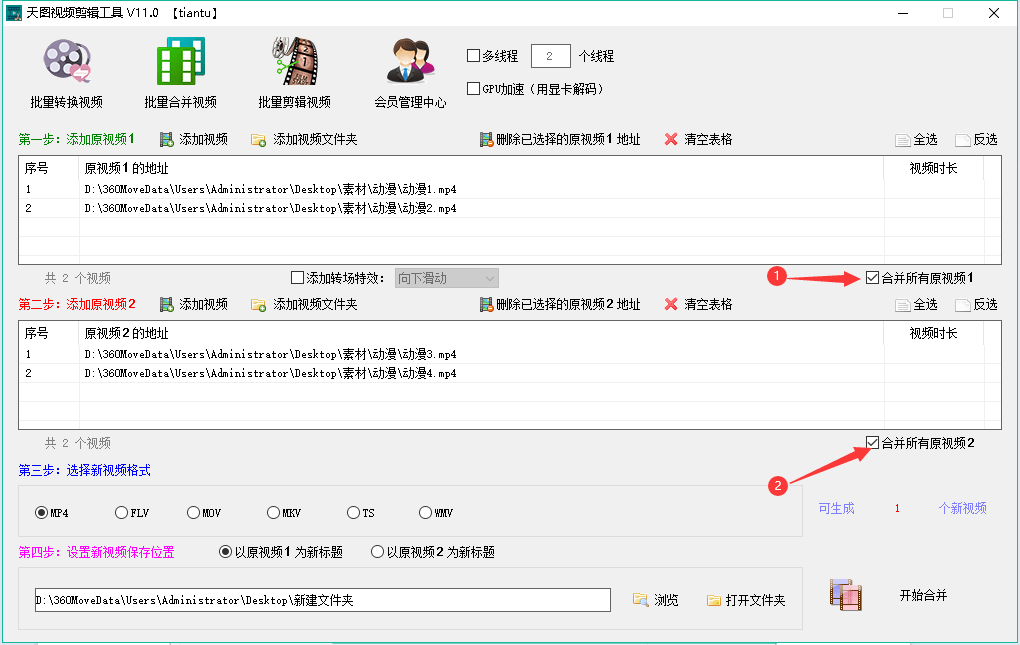The image size is (1020, 645).
Task: Click 添加视频 icon in step one
Action: point(167,140)
